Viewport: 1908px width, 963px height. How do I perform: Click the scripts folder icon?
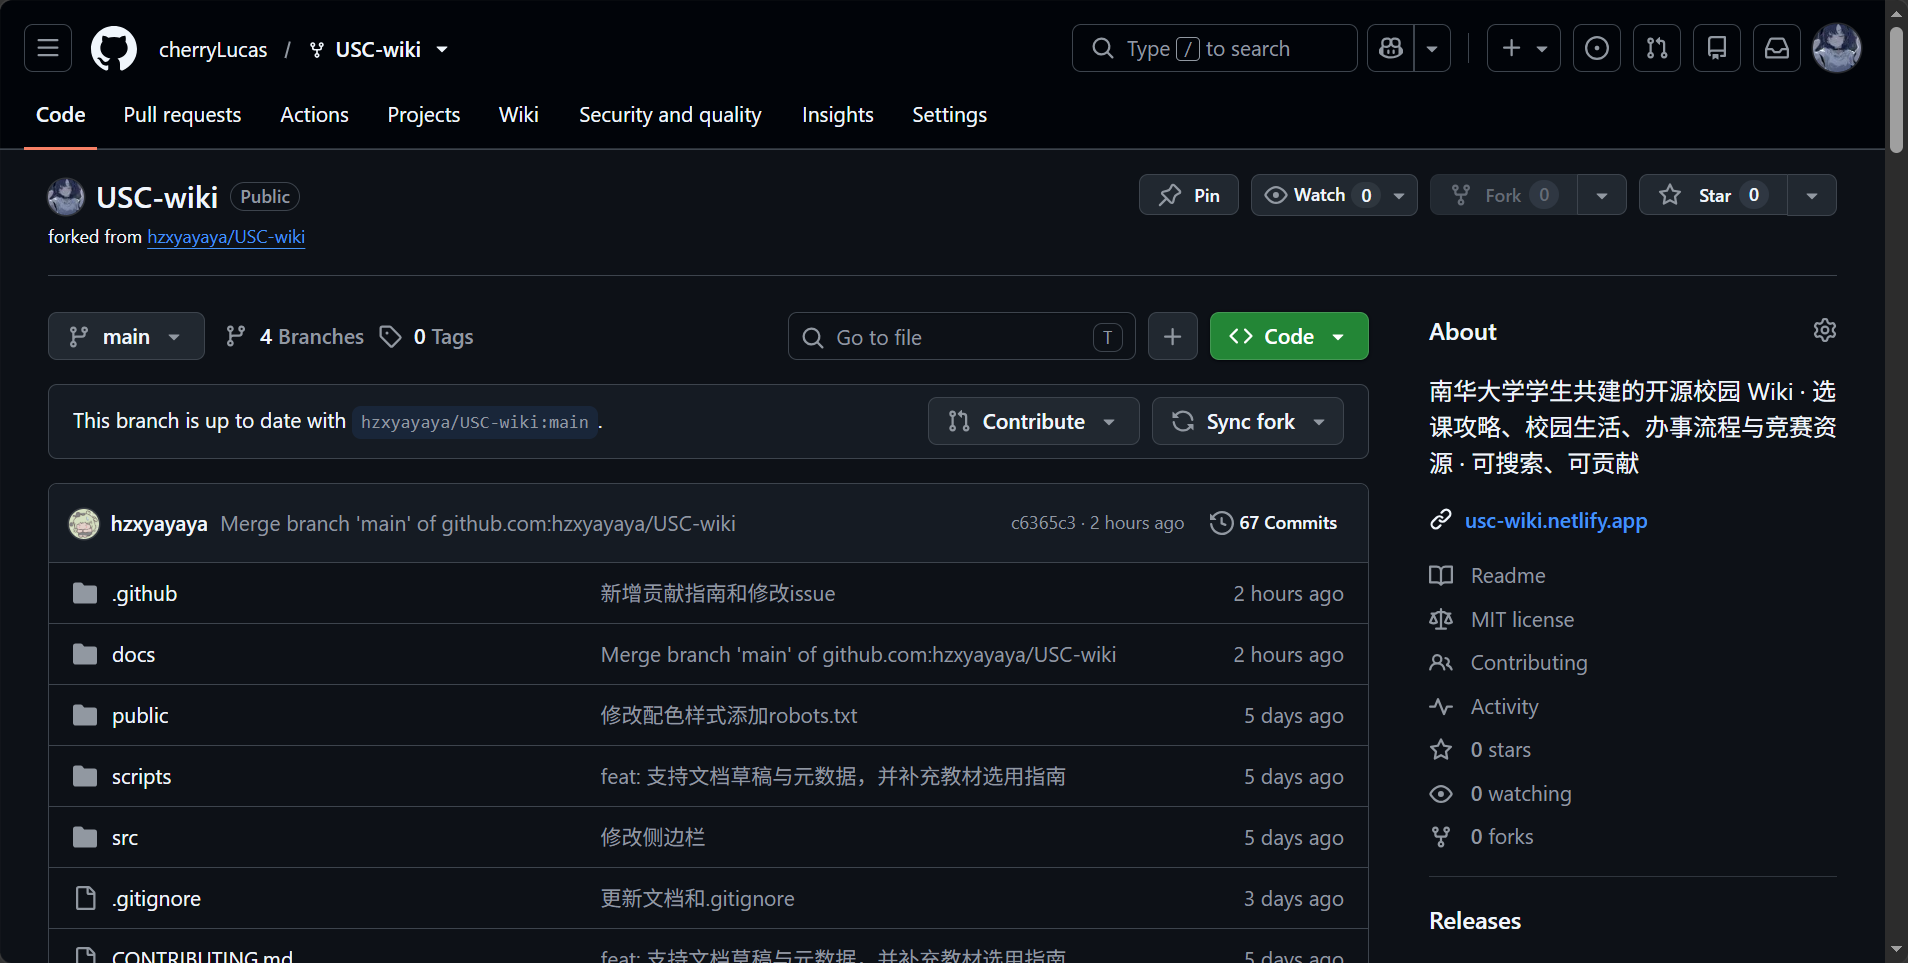[85, 777]
